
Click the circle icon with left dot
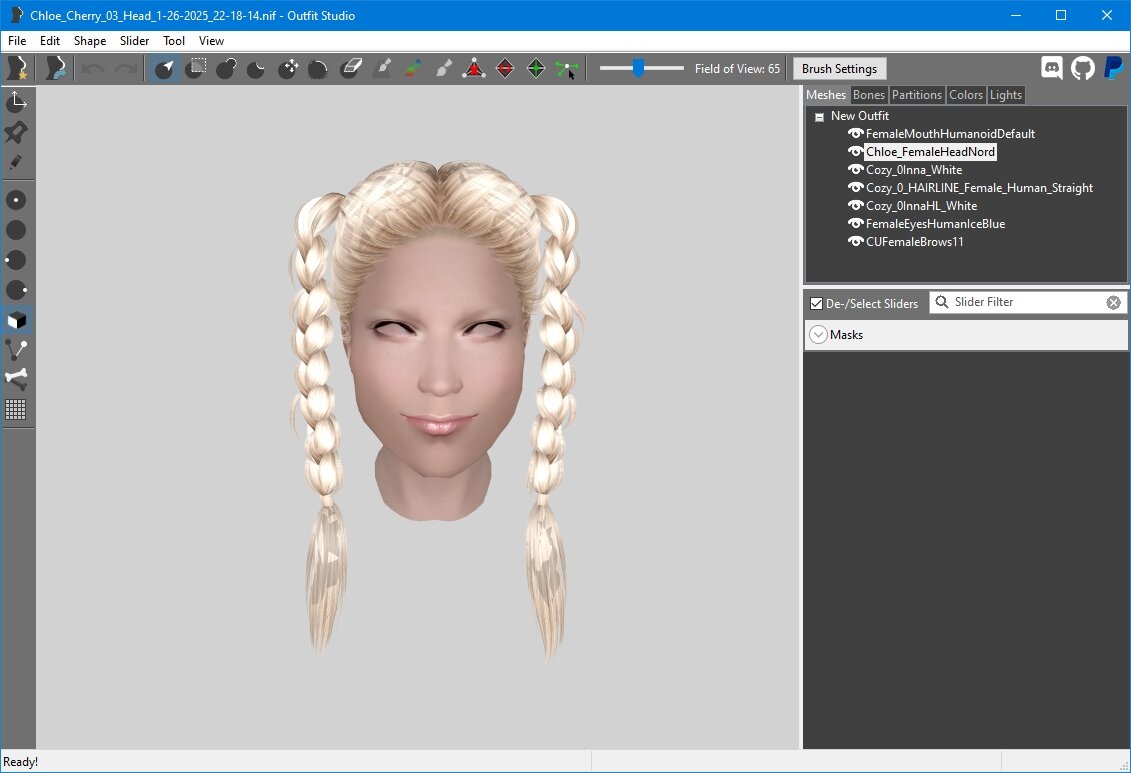coord(16,260)
